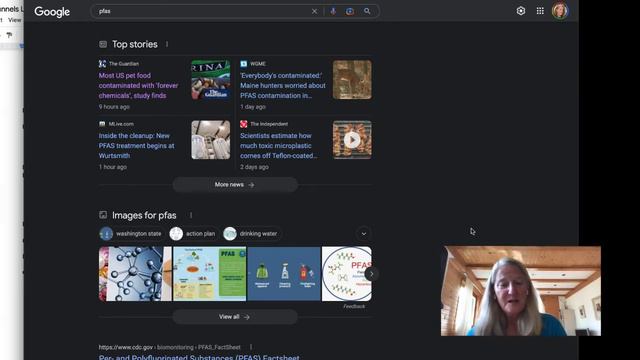
Task: Select the drinking water image chip
Action: point(251,234)
